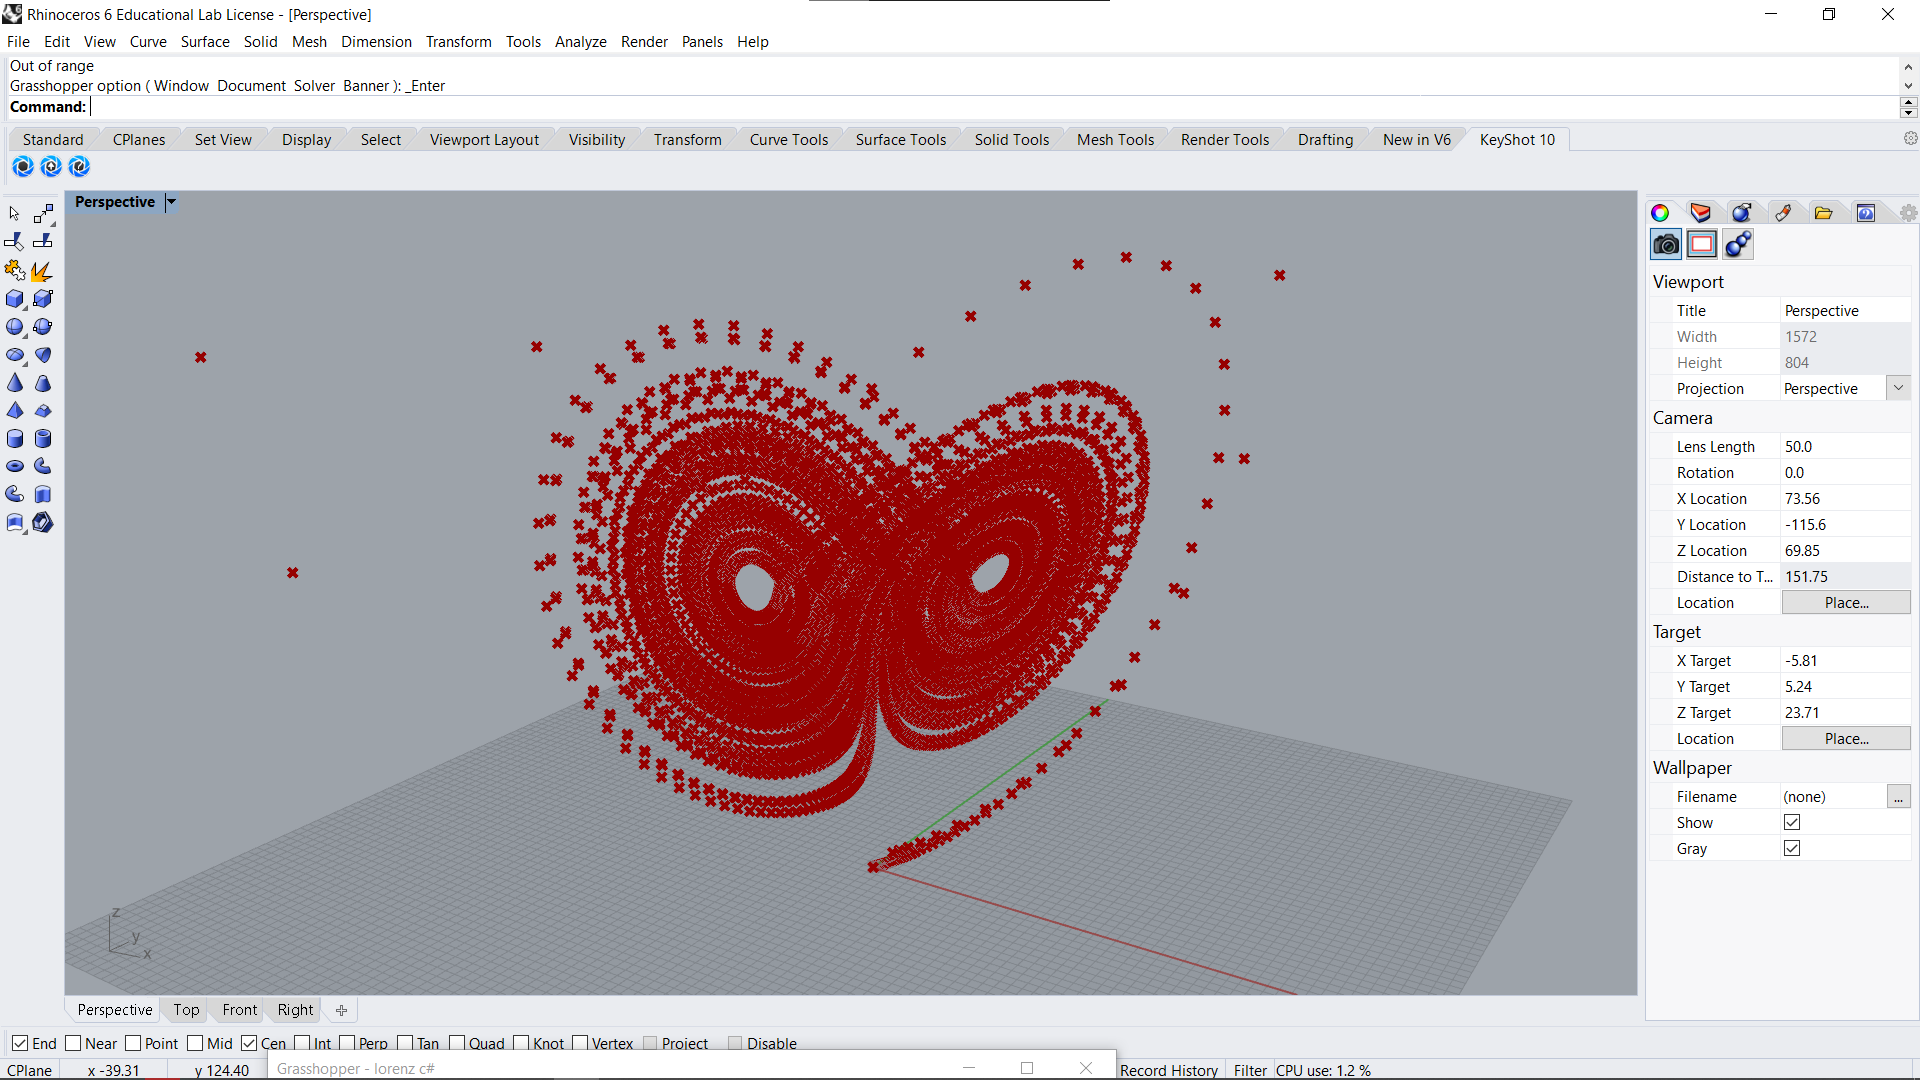Viewport: 1920px width, 1080px height.
Task: Click the camera viewport properties icon
Action: tap(1666, 244)
